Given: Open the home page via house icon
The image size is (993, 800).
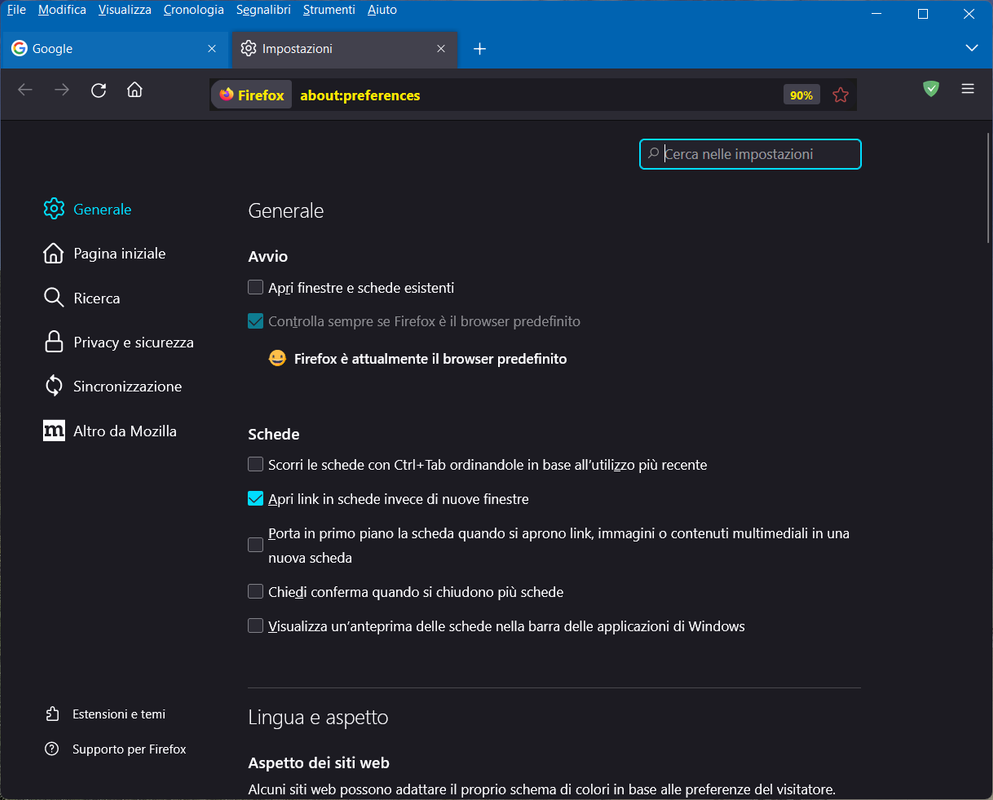Looking at the screenshot, I should 134,90.
